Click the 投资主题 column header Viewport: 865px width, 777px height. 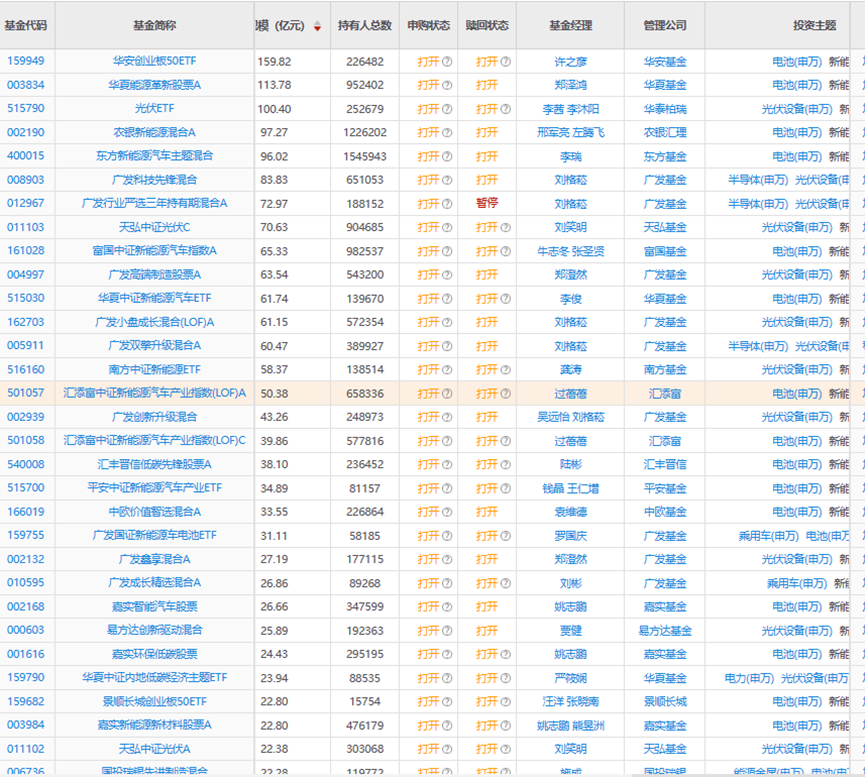point(815,25)
